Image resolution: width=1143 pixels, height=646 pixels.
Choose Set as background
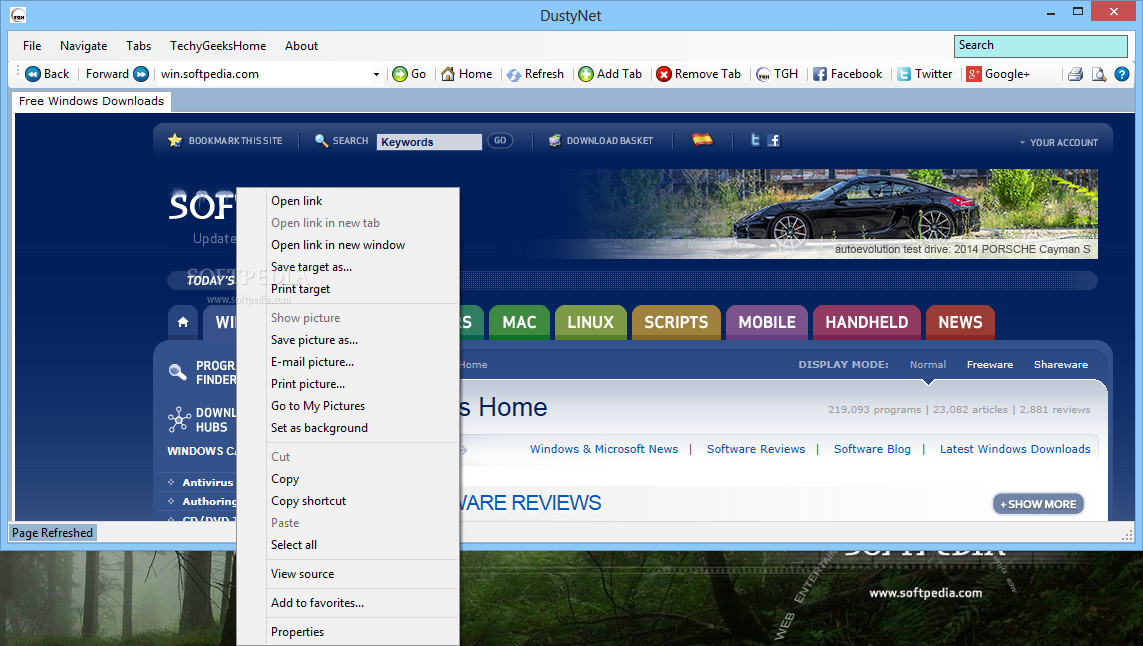click(348, 427)
